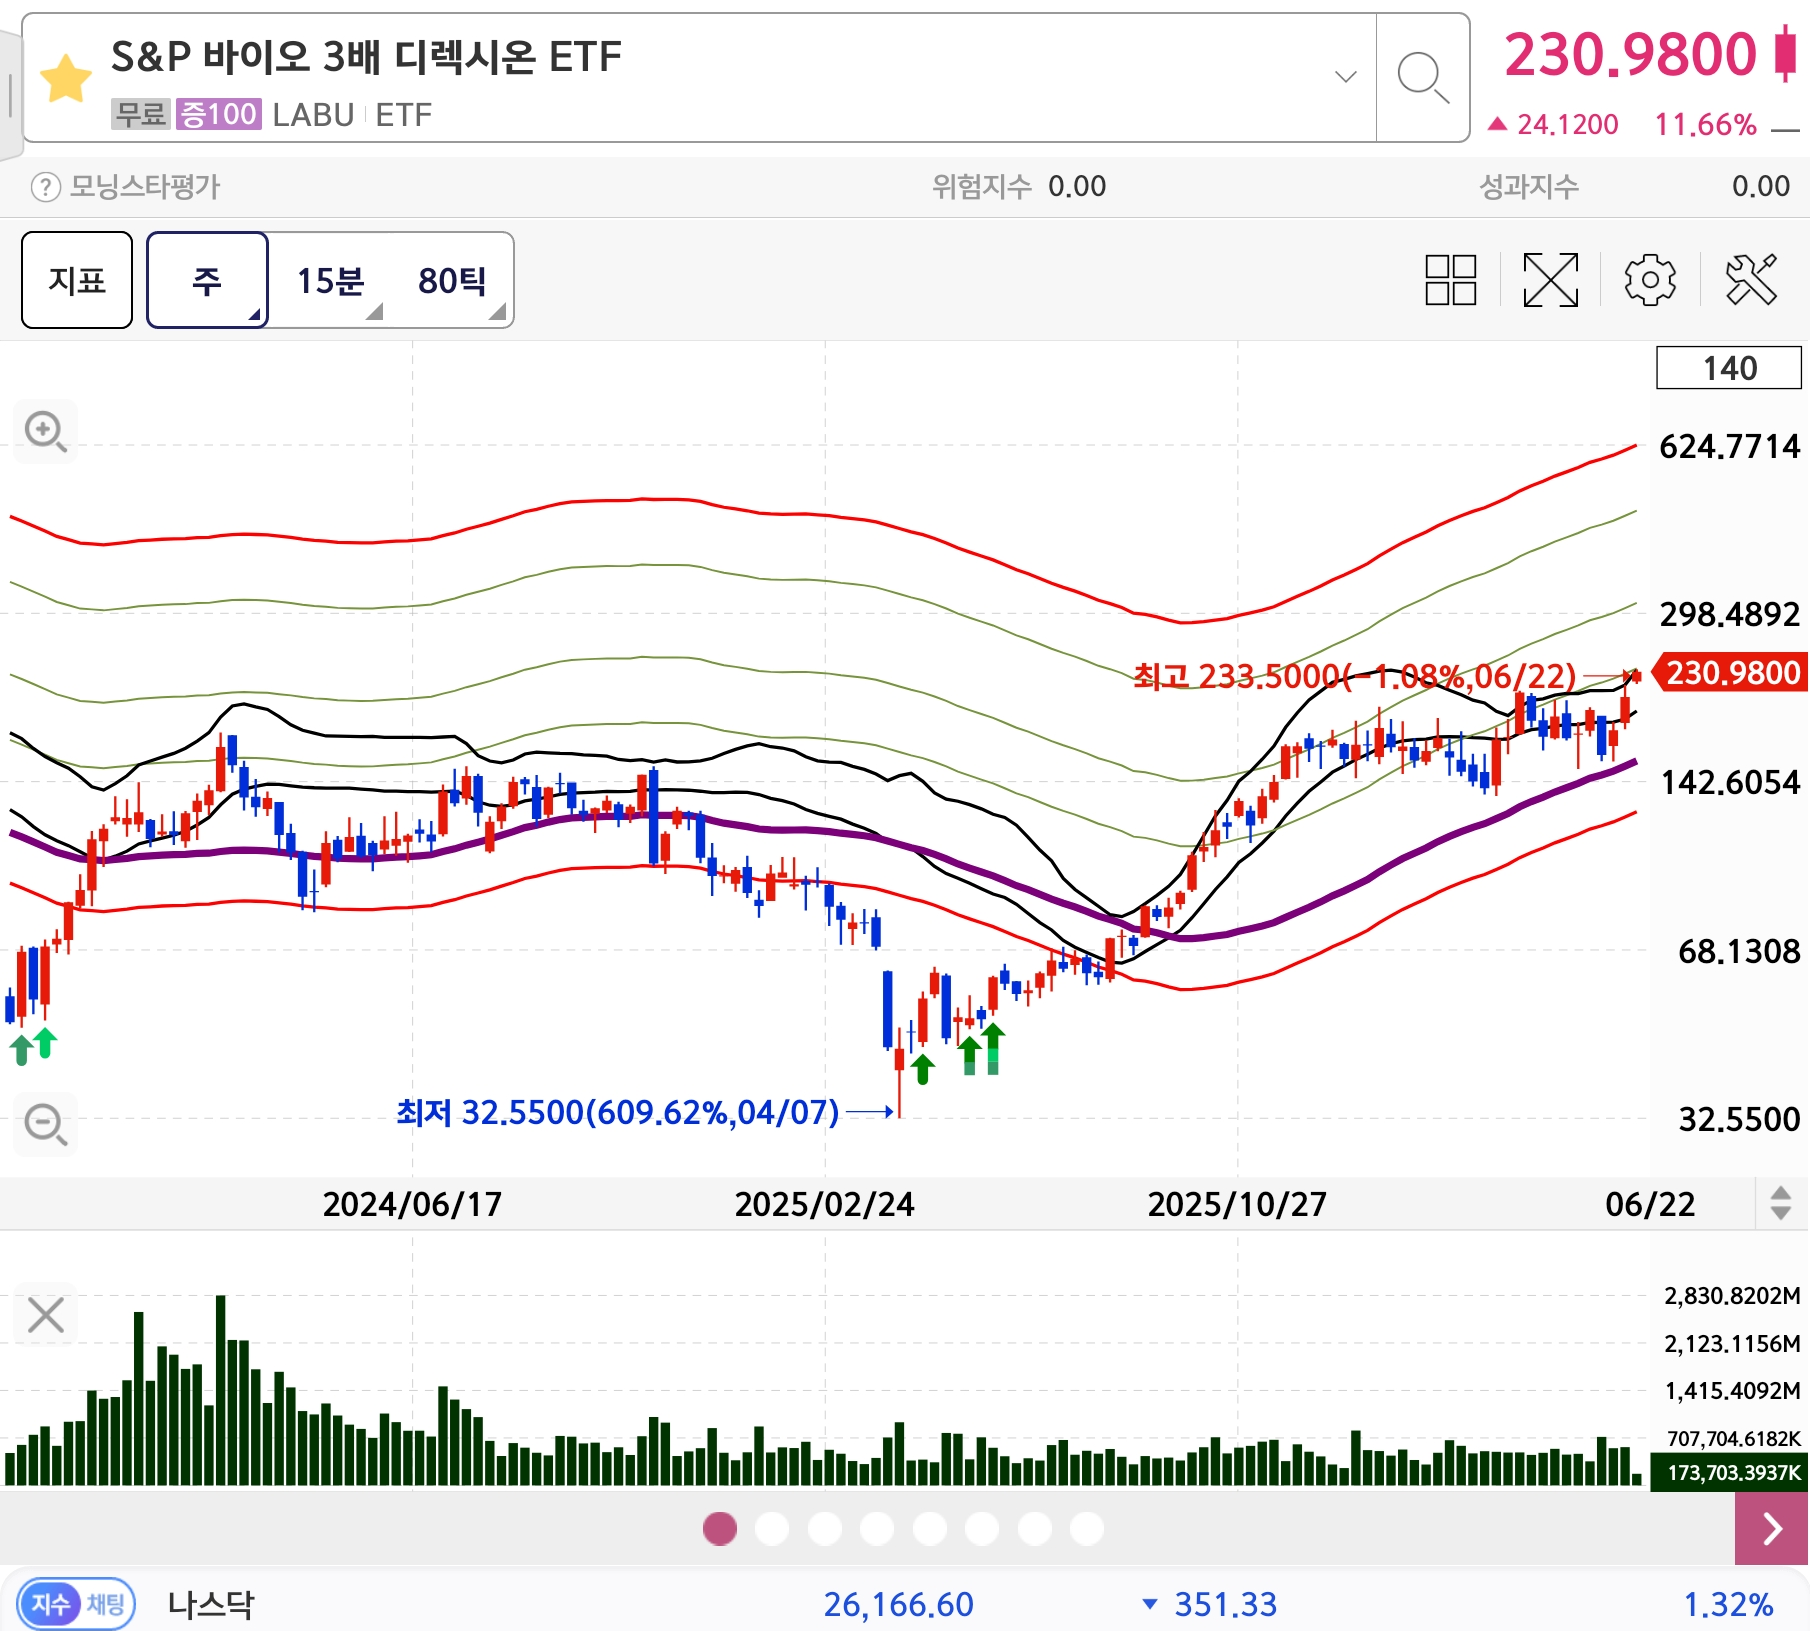Click the 무료 badge
The width and height of the screenshot is (1810, 1631).
pyautogui.click(x=140, y=114)
